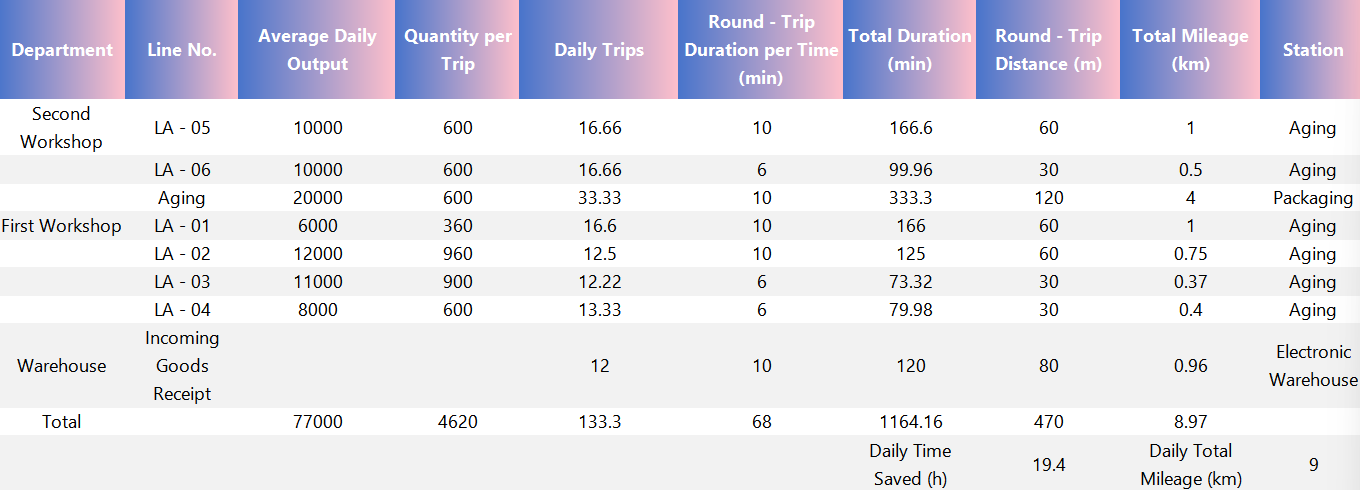Select the Station column header
The width and height of the screenshot is (1360, 490).
1310,50
